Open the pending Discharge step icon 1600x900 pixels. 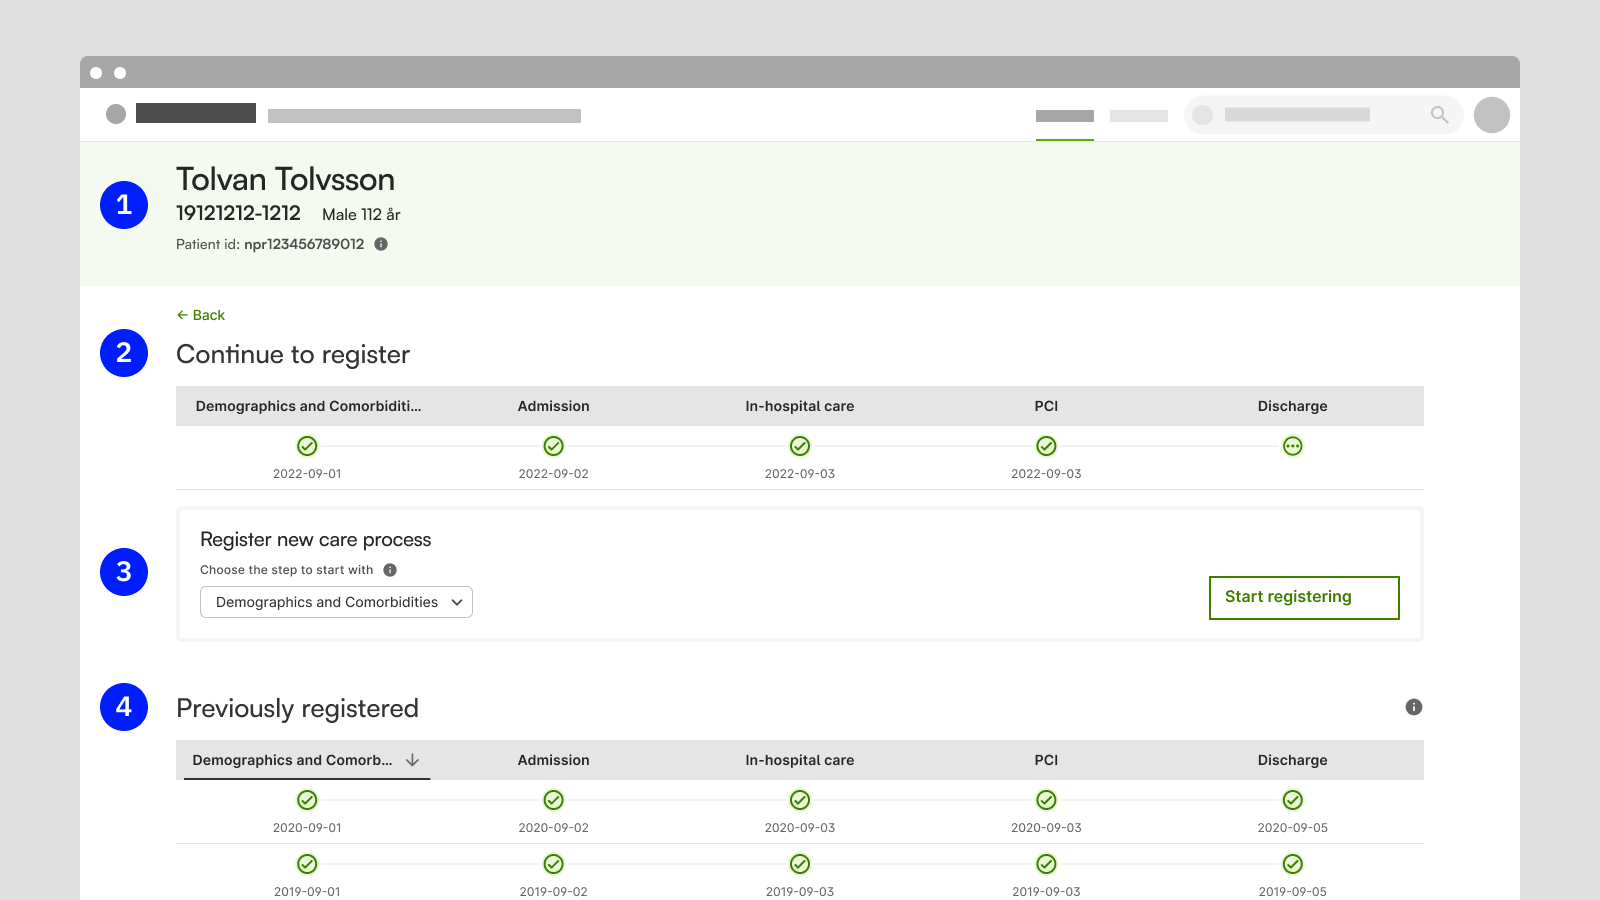click(x=1293, y=446)
